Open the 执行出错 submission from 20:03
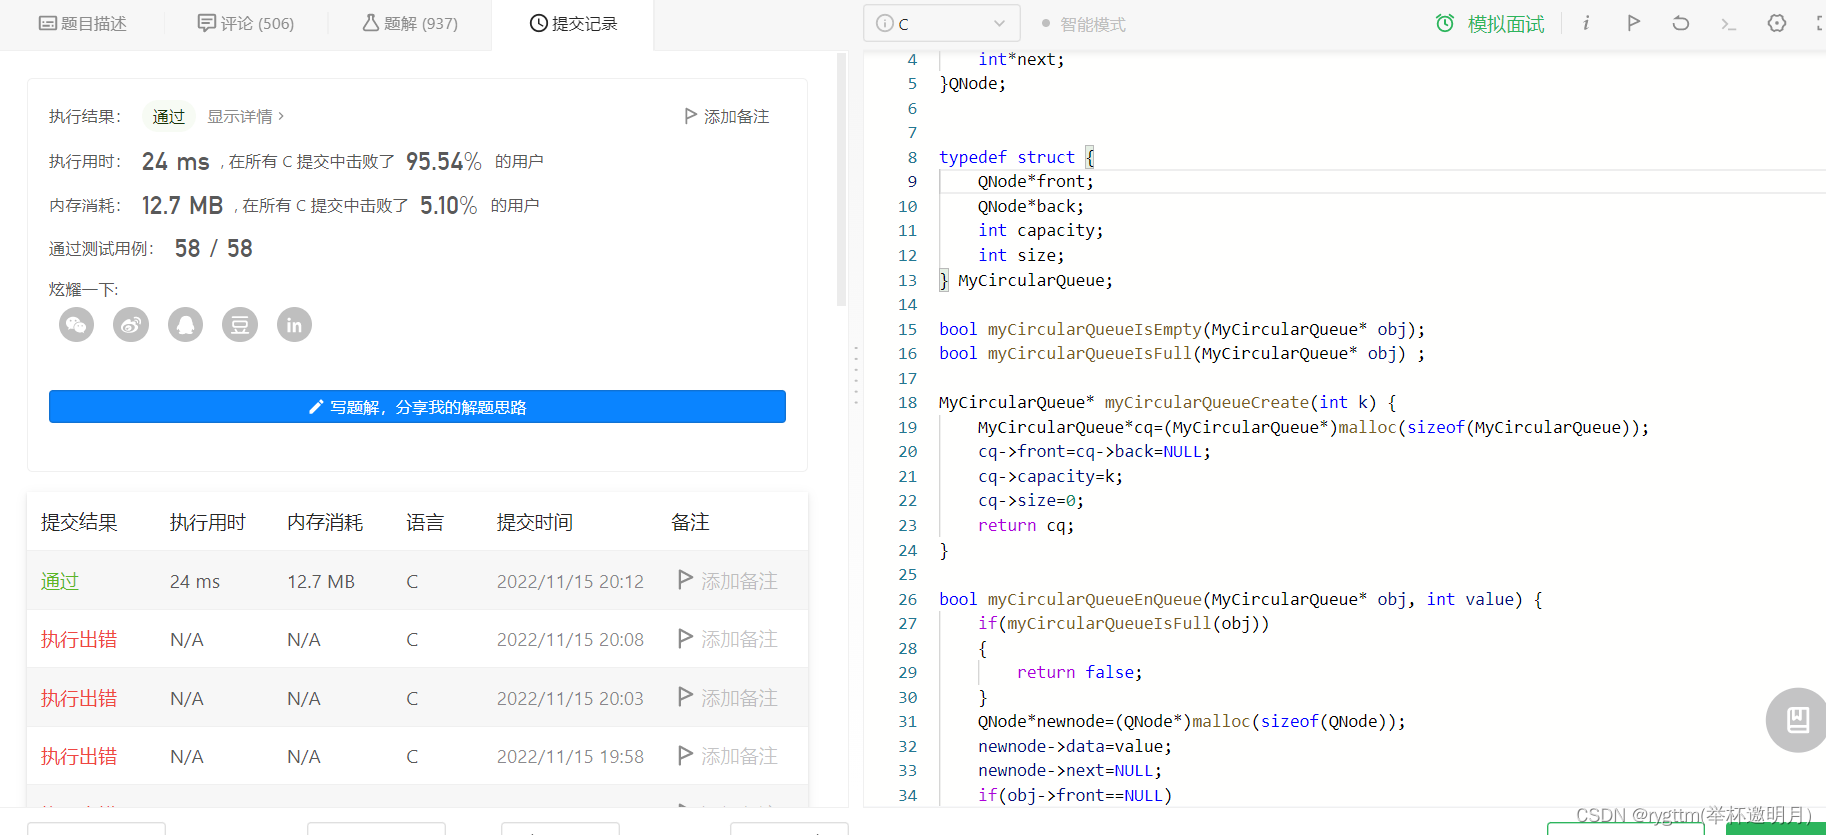This screenshot has width=1826, height=835. click(79, 698)
